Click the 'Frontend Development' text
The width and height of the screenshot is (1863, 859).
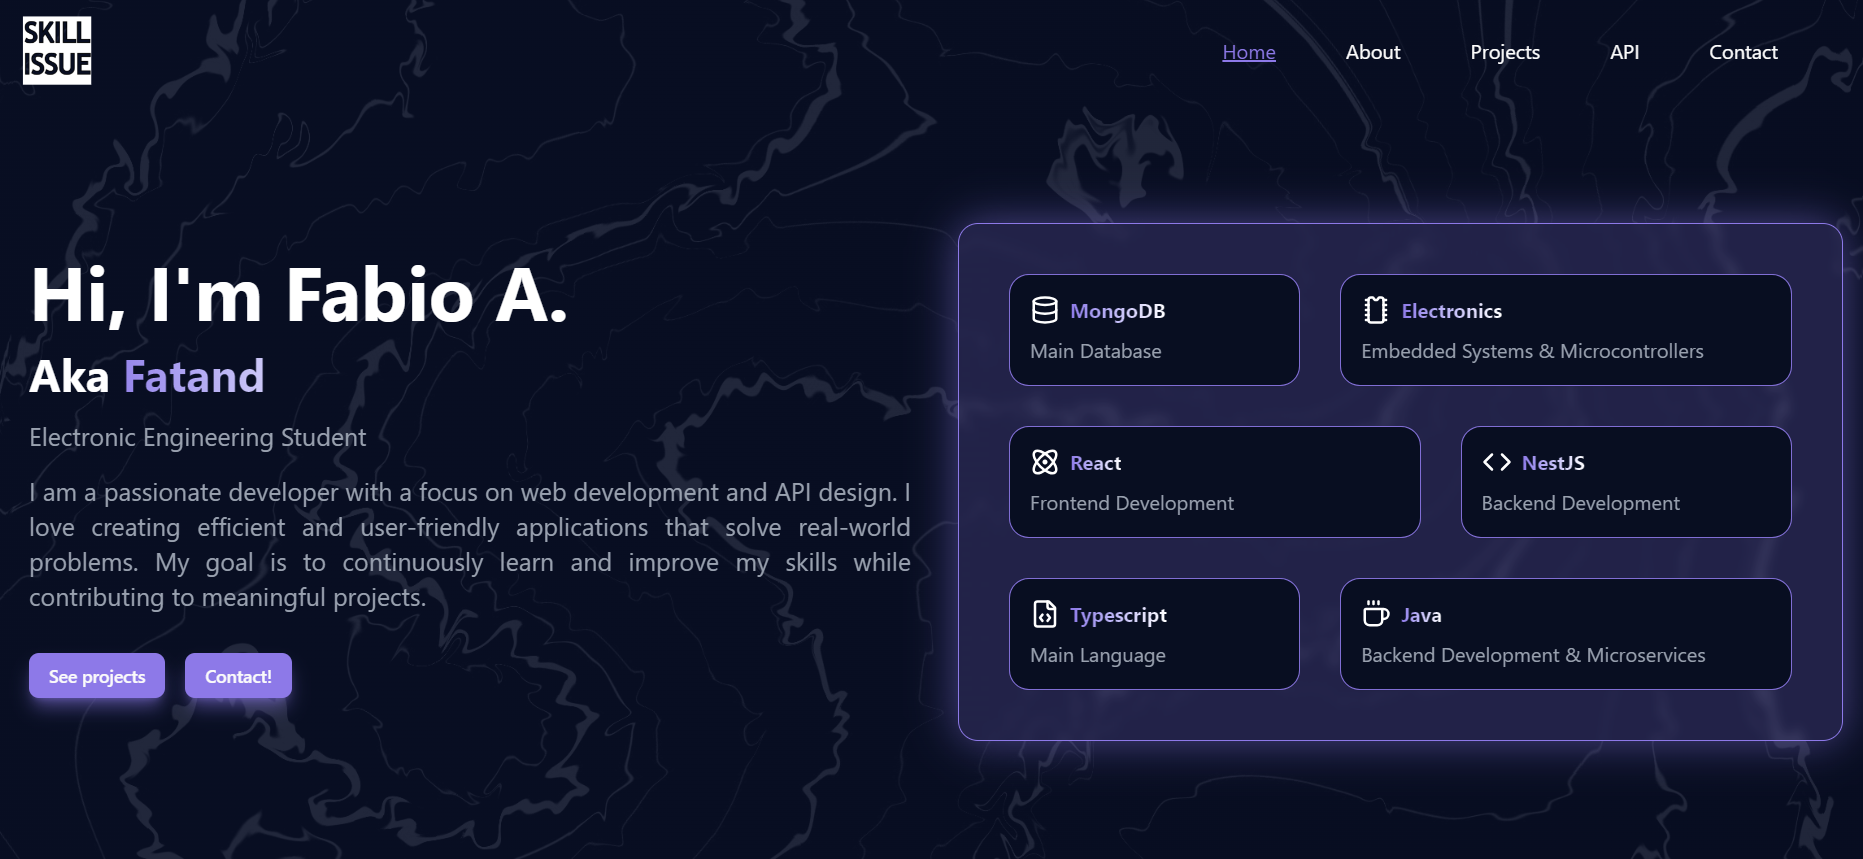tap(1132, 503)
